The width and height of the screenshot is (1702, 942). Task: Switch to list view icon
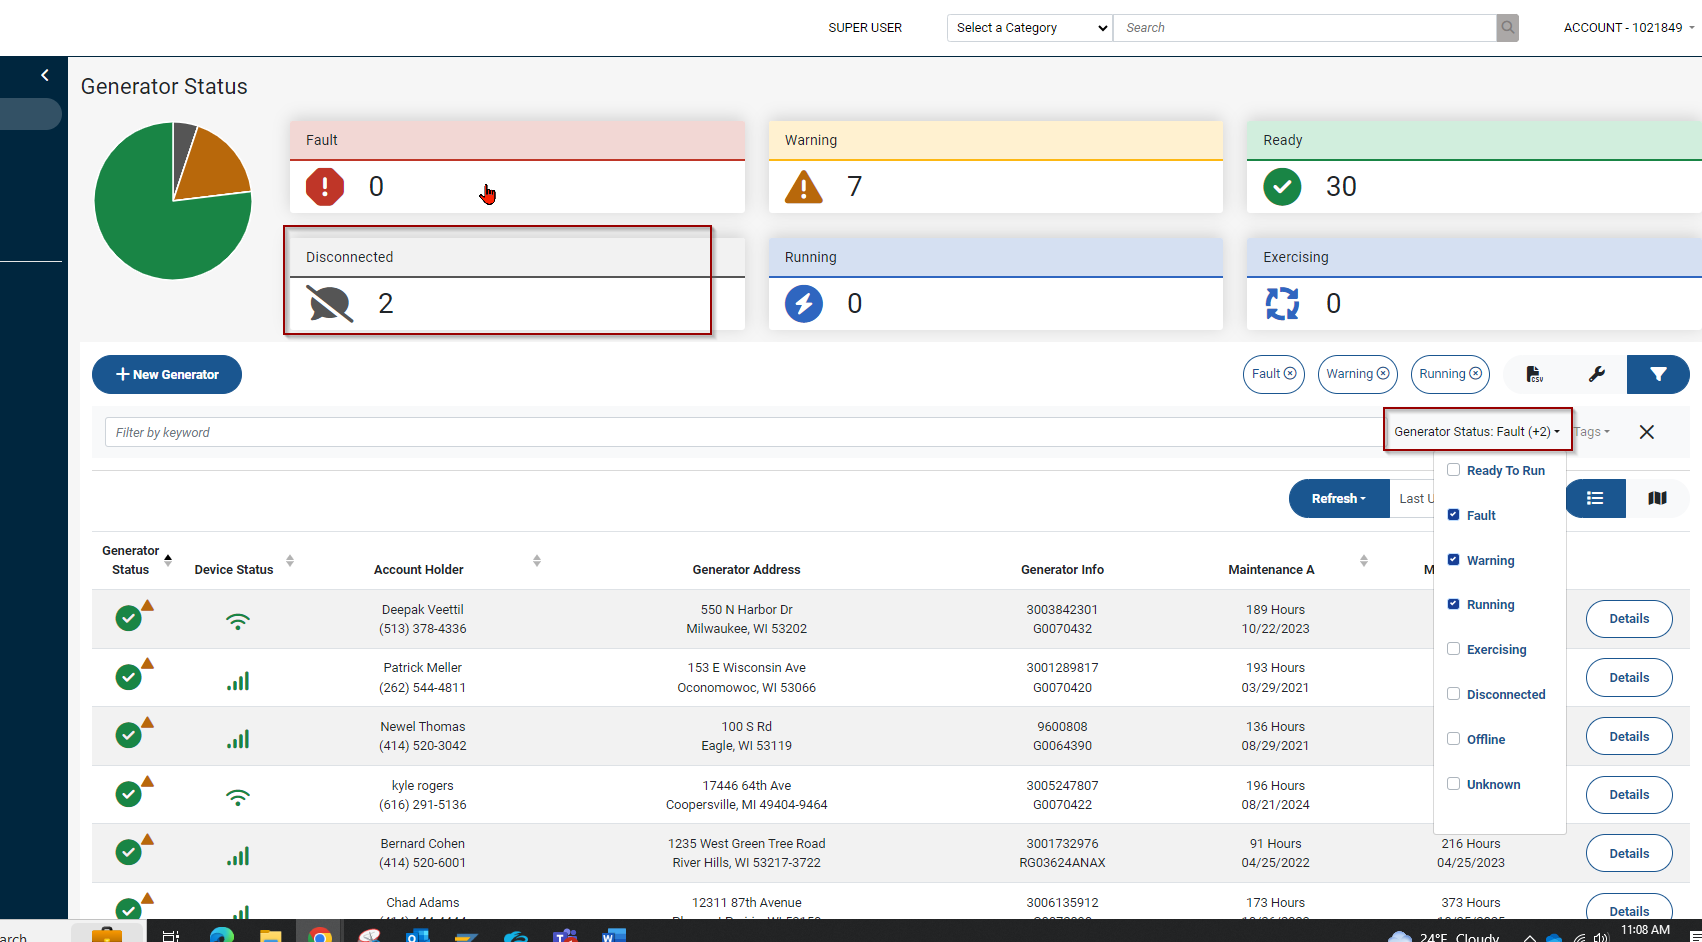(1595, 498)
